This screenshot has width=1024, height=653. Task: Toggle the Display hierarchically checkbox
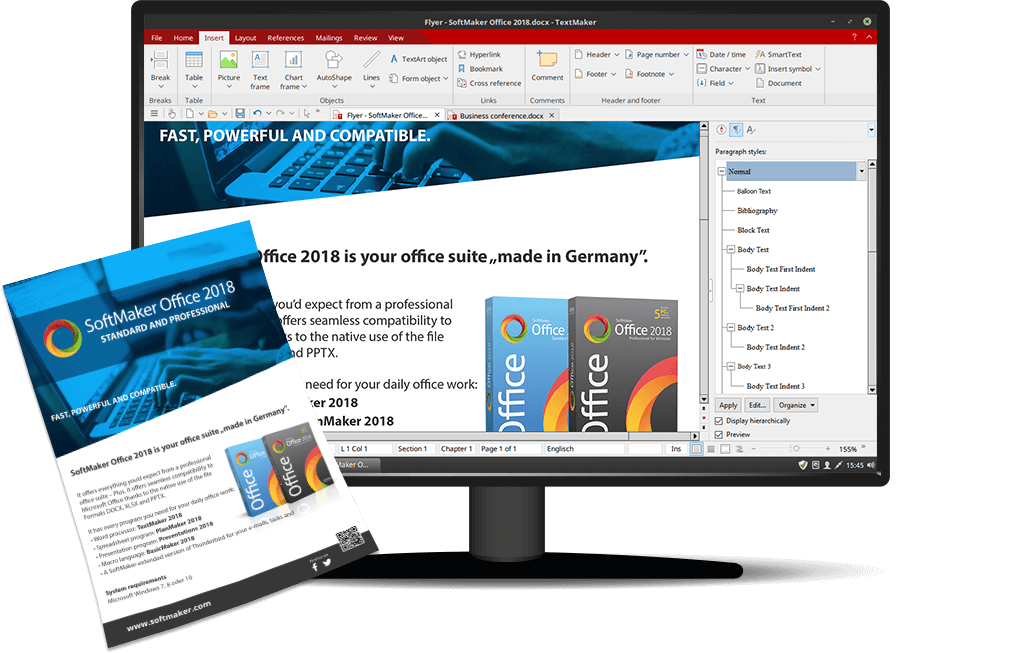pos(719,421)
